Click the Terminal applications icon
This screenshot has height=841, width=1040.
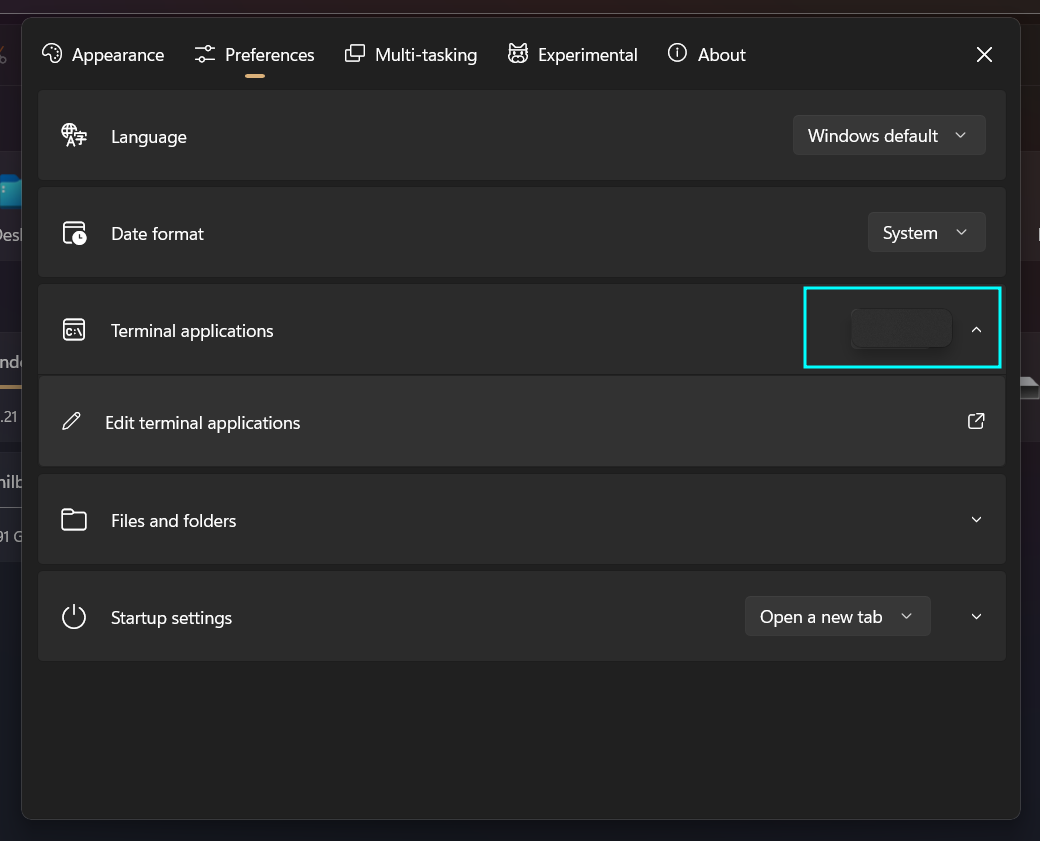point(73,328)
